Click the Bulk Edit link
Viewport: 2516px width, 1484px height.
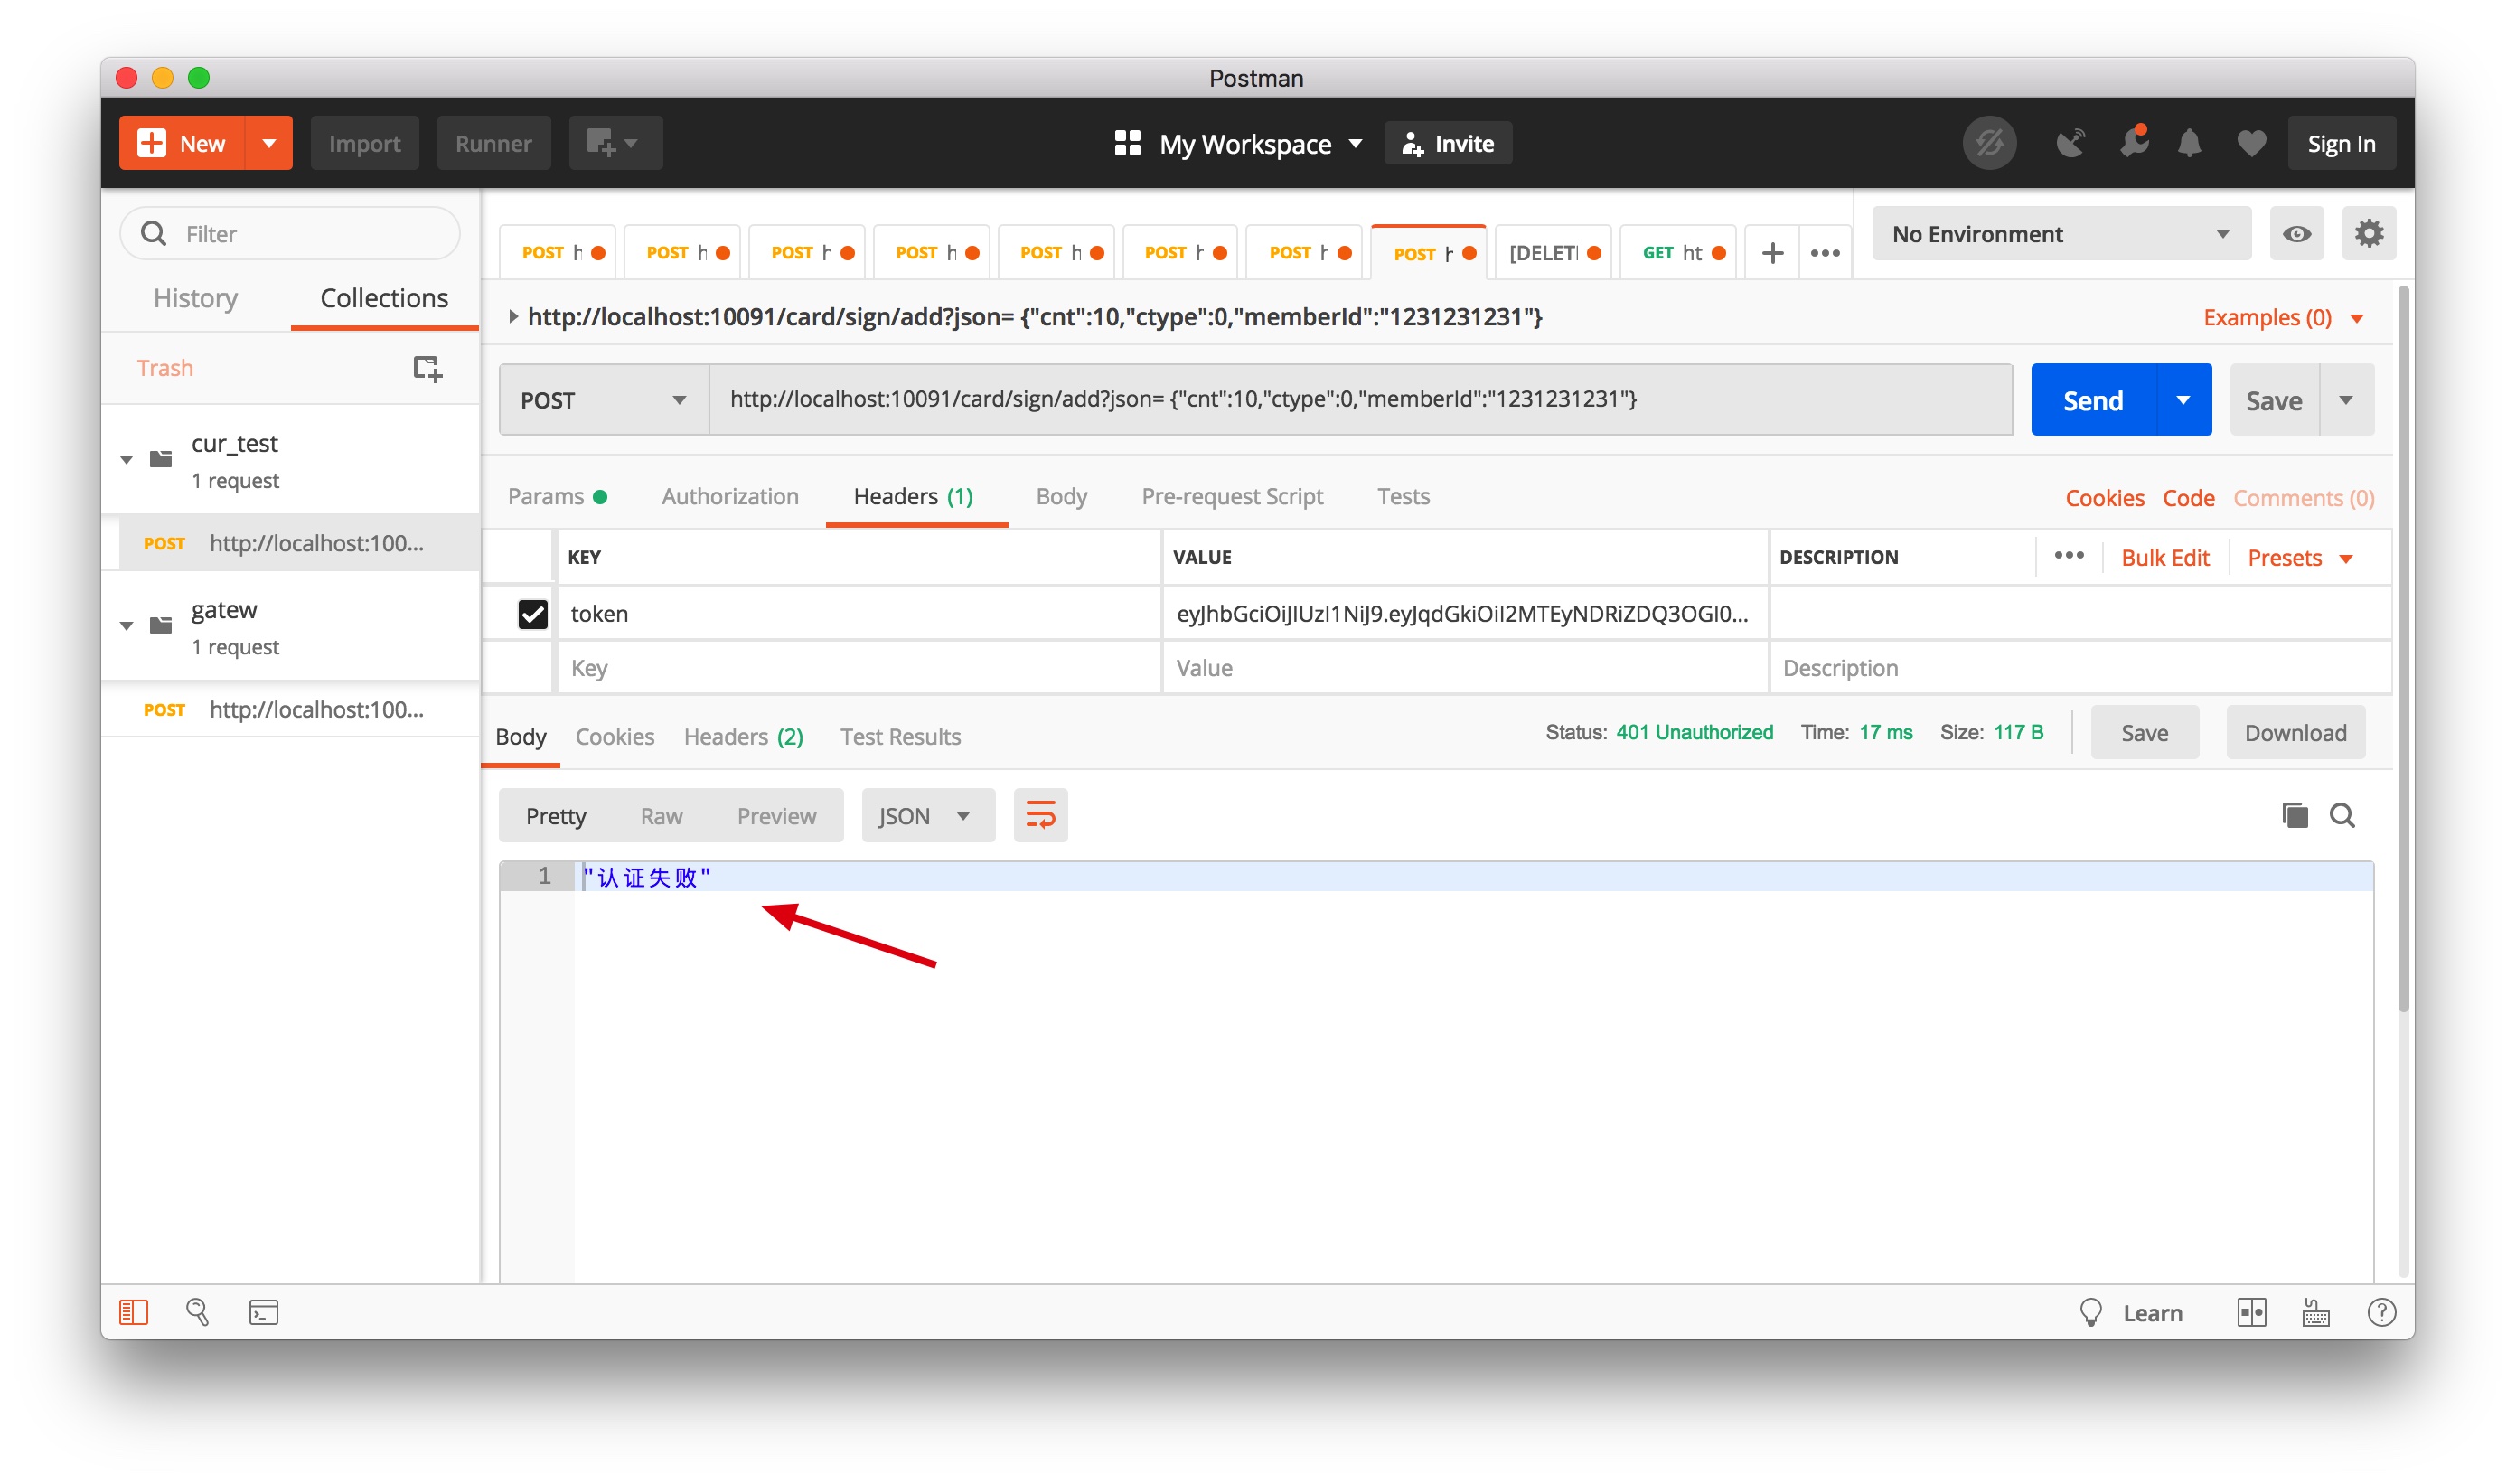tap(2164, 557)
